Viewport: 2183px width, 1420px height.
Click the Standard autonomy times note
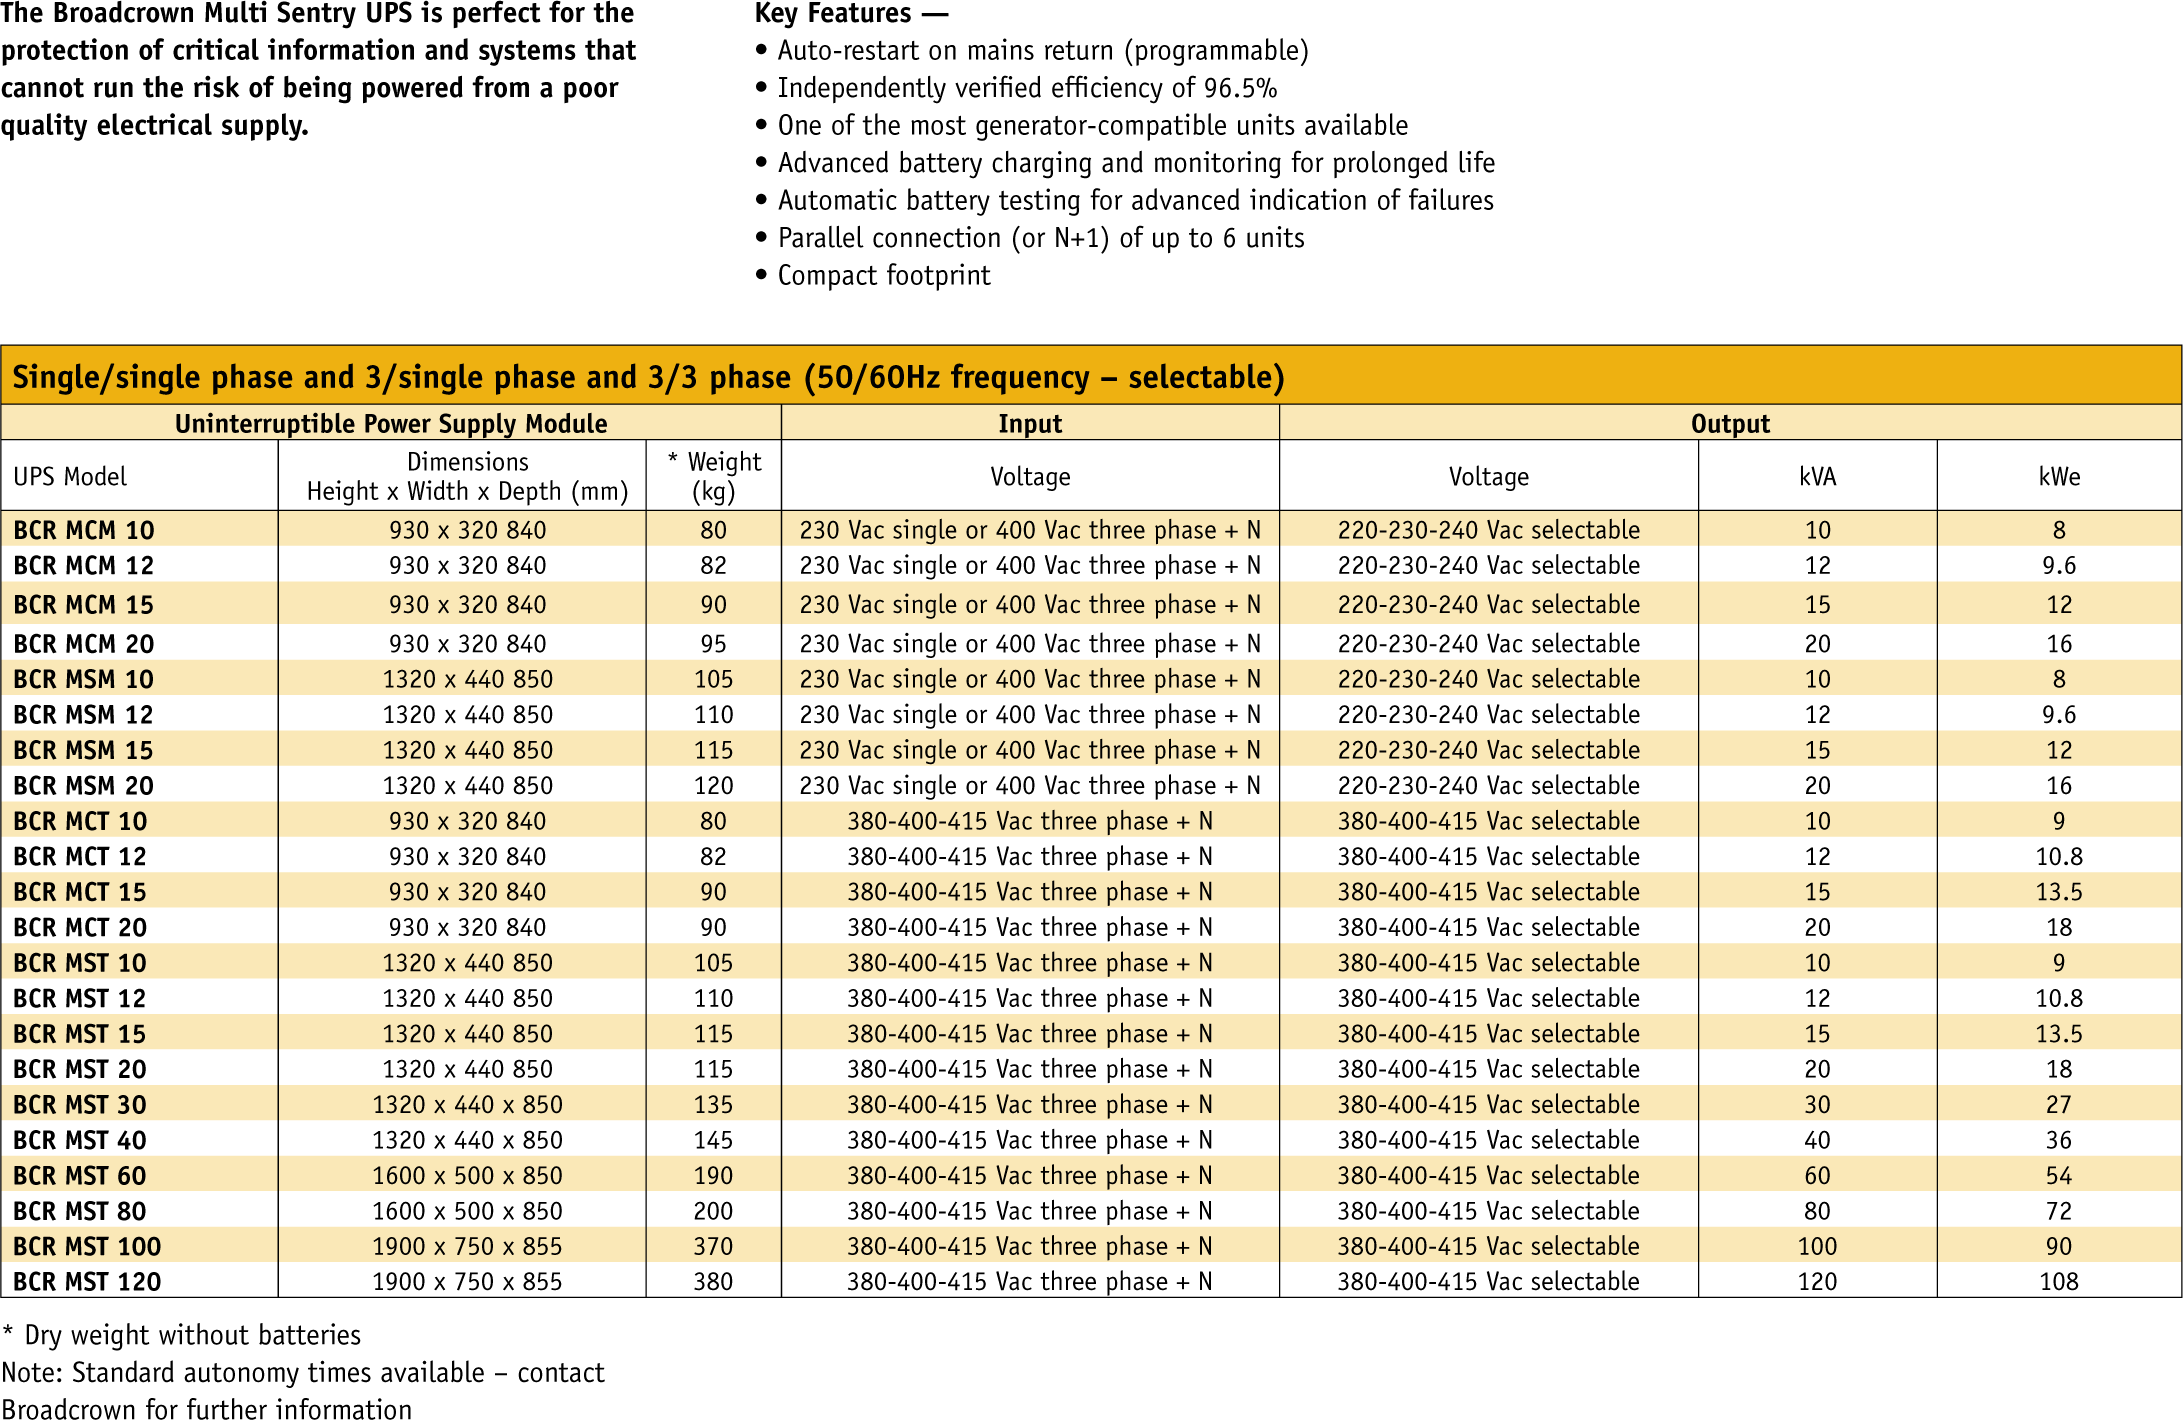pos(303,1391)
